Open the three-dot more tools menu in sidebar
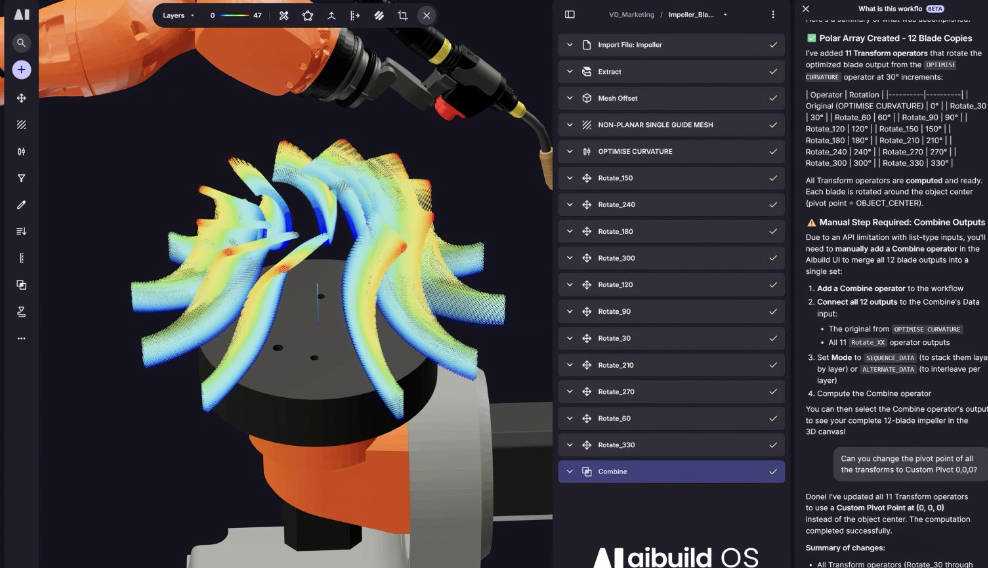Image resolution: width=988 pixels, height=568 pixels. click(x=21, y=339)
